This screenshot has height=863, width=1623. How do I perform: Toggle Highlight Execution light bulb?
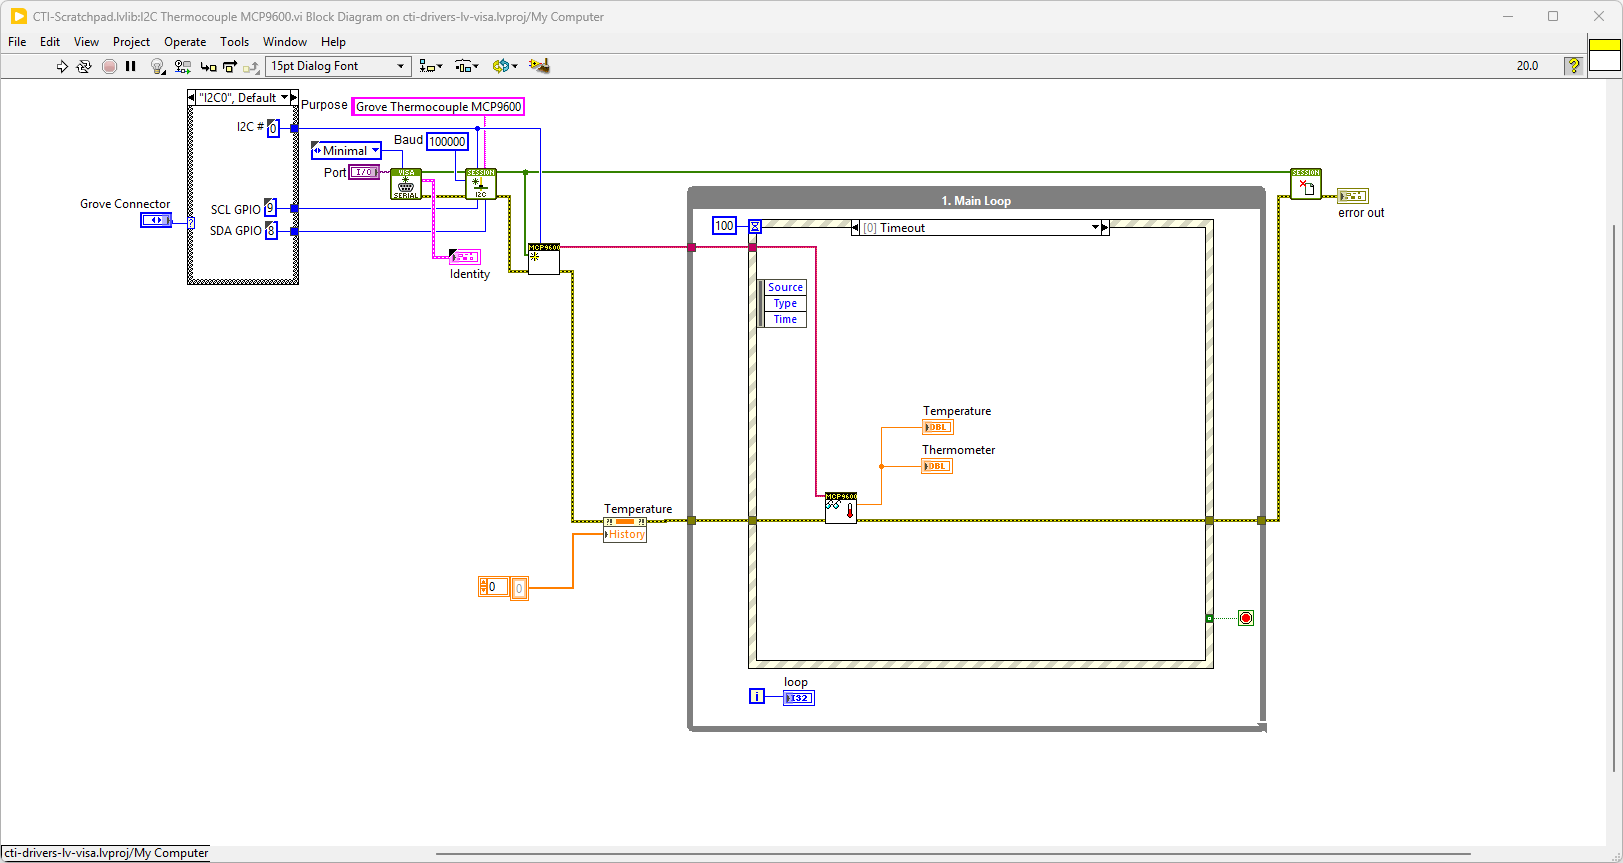tap(157, 66)
